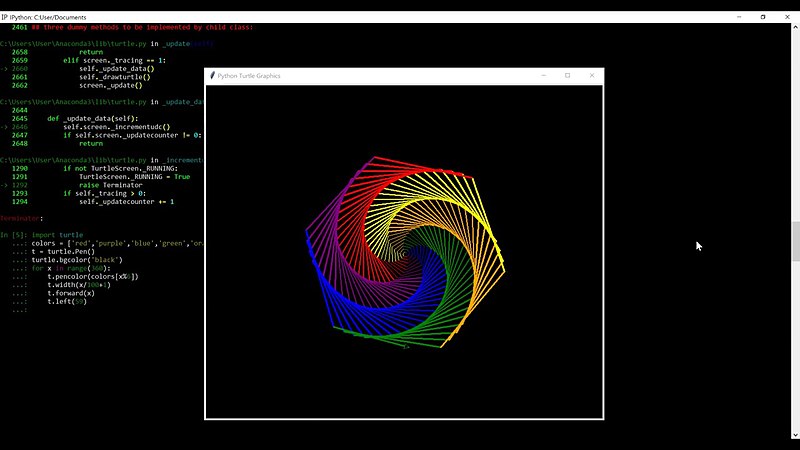Close the Python Turtle Graphics window
Image resolution: width=800 pixels, height=450 pixels.
click(592, 76)
